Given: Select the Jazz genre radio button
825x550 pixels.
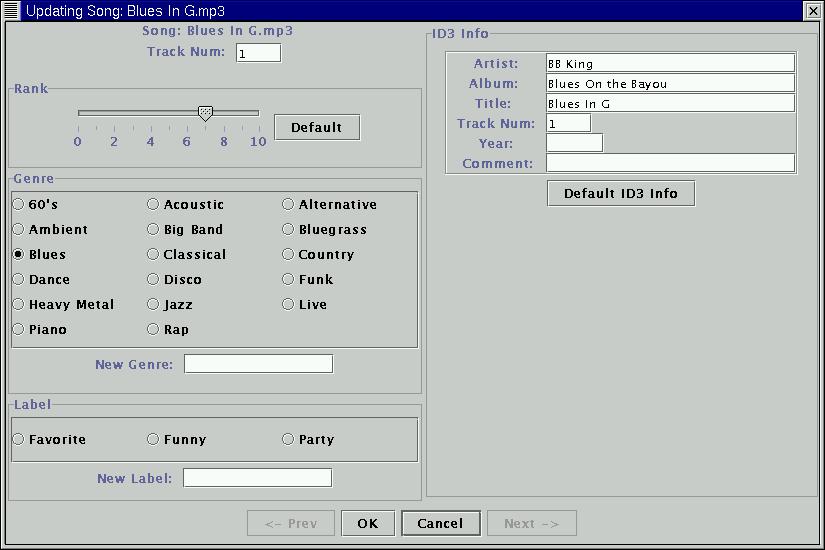Looking at the screenshot, I should (x=153, y=304).
